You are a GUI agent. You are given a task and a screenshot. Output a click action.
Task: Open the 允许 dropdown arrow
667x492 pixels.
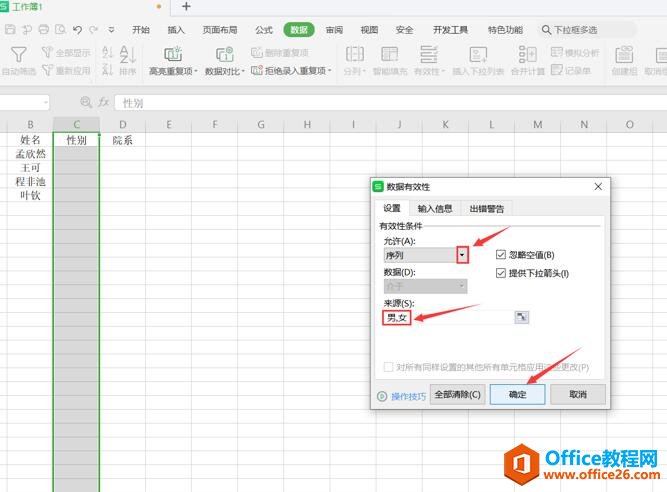pyautogui.click(x=461, y=255)
